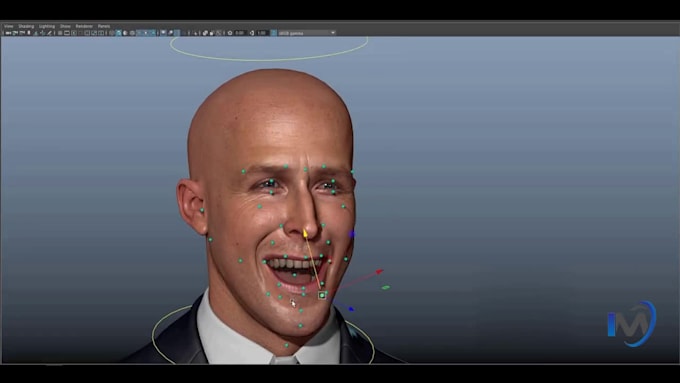
Task: Click the Select Camera icon
Action: [8, 33]
